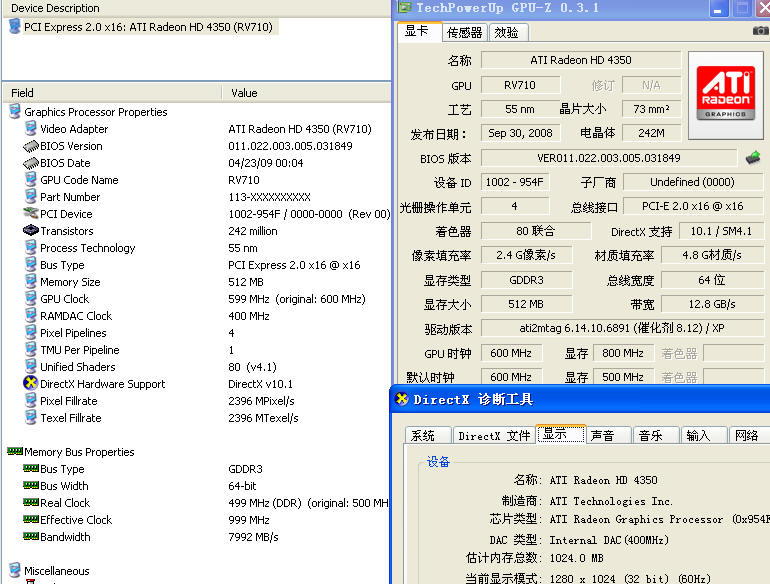Viewport: 770px width, 584px height.
Task: Click the BIOS Version chip icon
Action: (30, 146)
